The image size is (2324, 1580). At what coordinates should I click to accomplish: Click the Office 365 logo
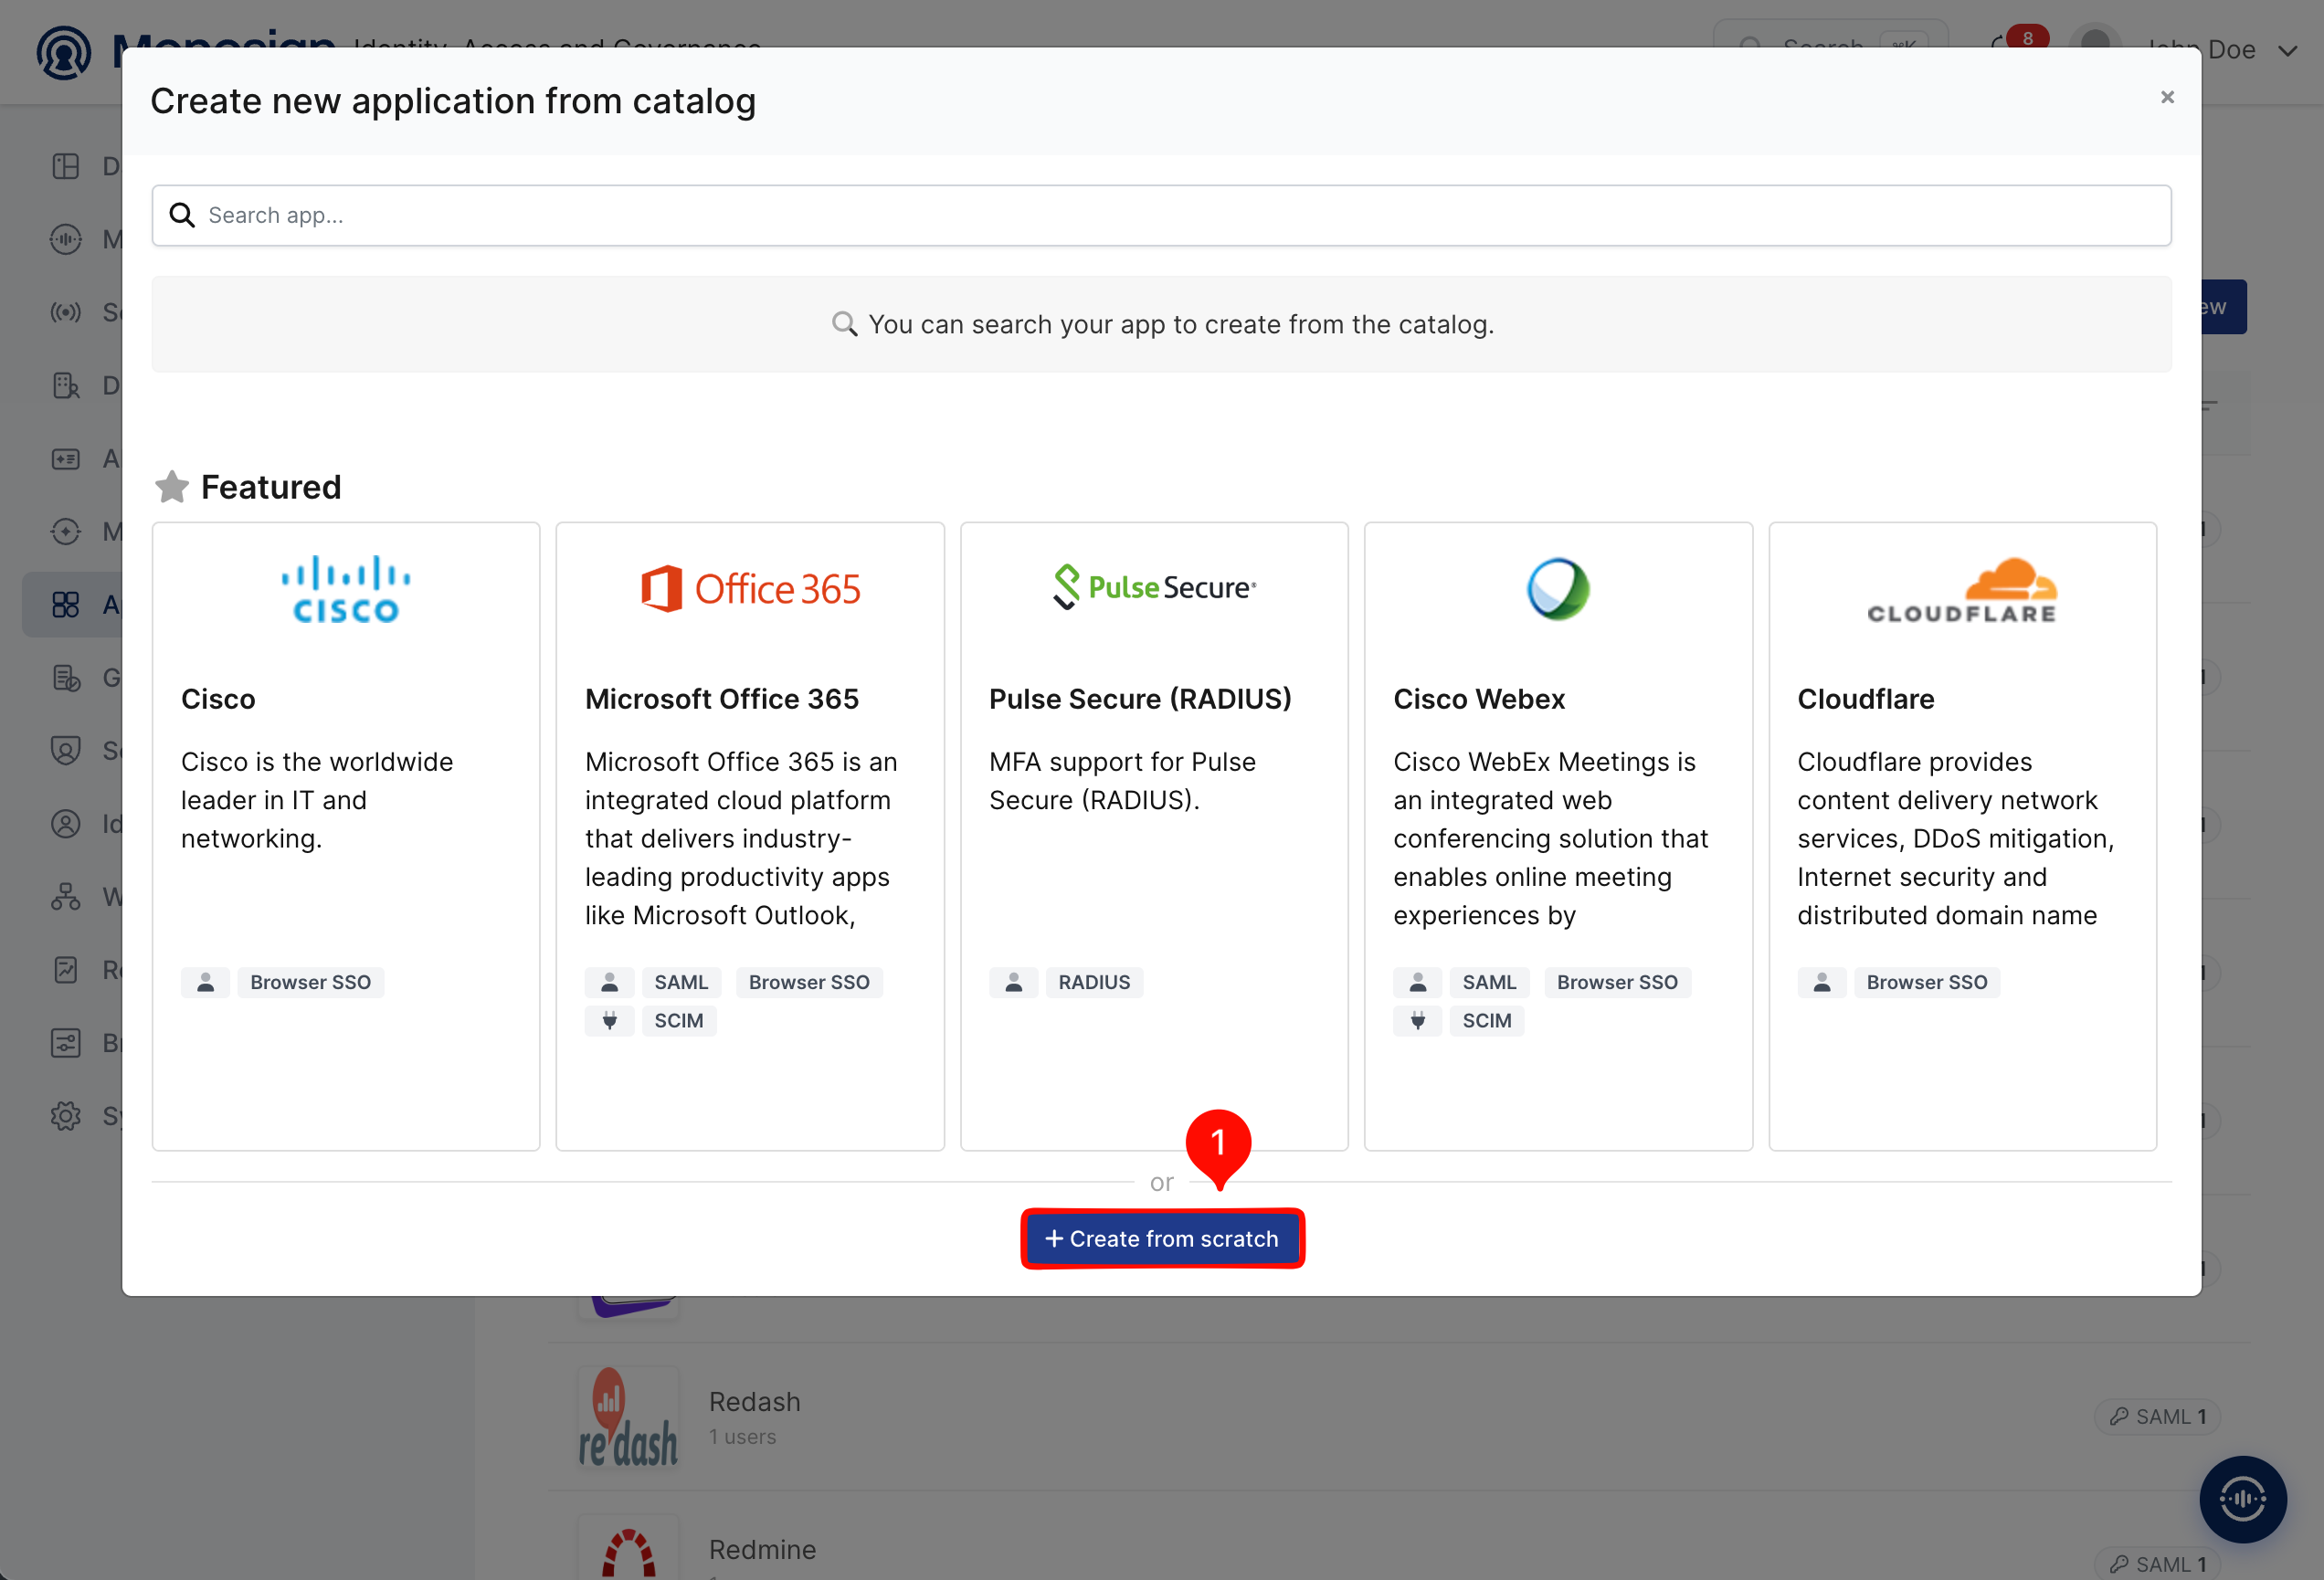point(750,589)
